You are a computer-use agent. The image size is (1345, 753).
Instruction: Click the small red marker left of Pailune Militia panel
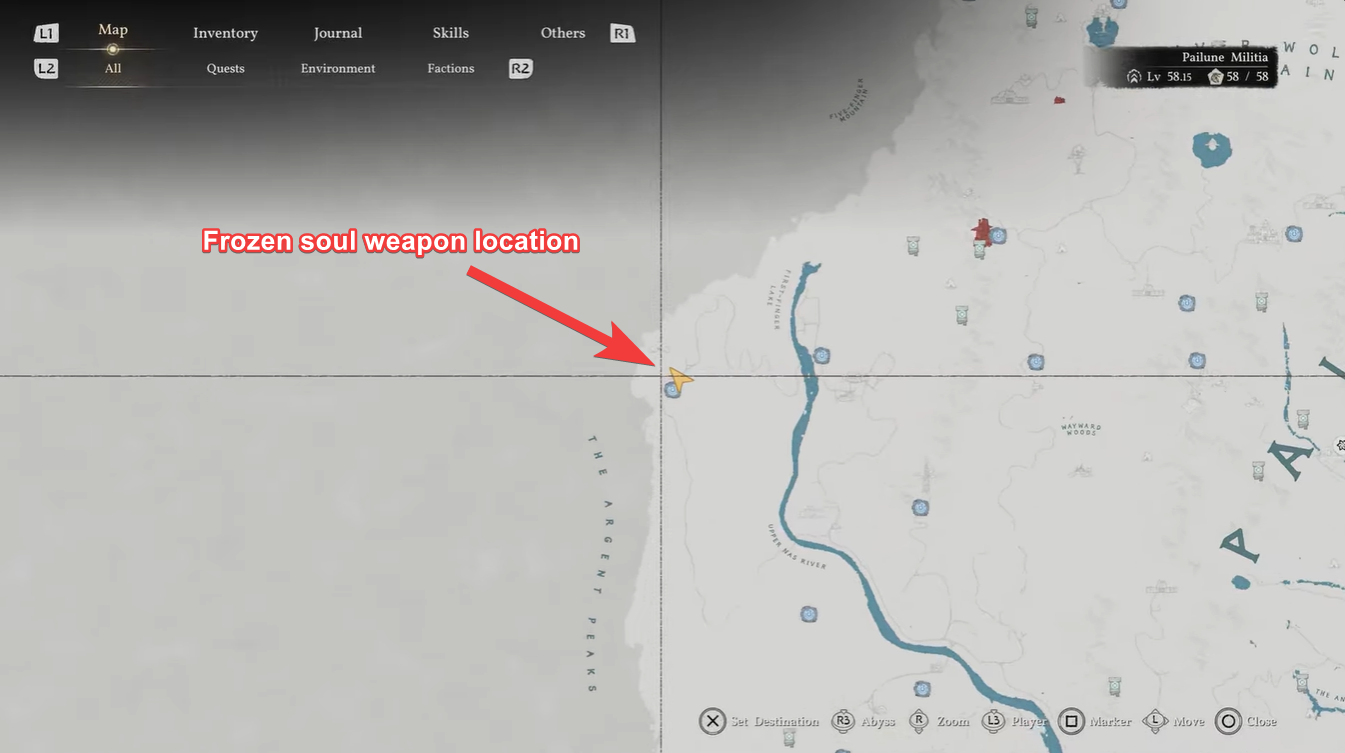[1058, 100]
